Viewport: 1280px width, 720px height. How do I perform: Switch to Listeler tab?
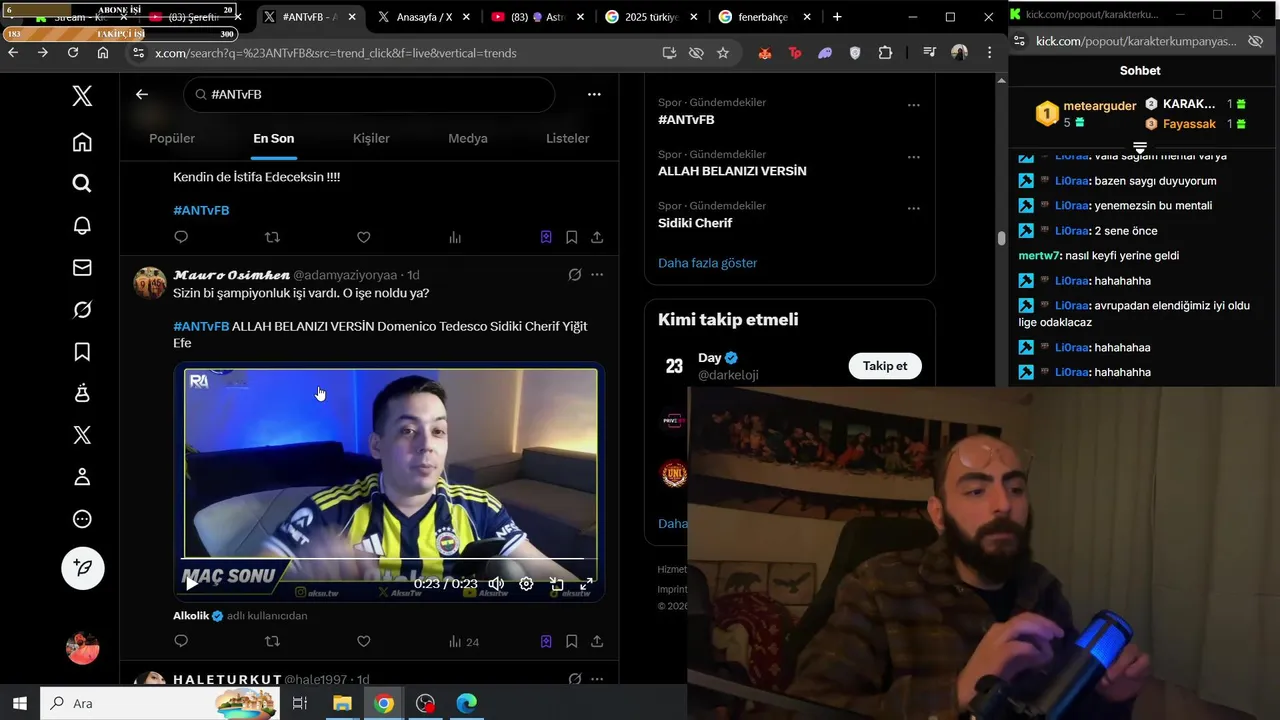[567, 138]
